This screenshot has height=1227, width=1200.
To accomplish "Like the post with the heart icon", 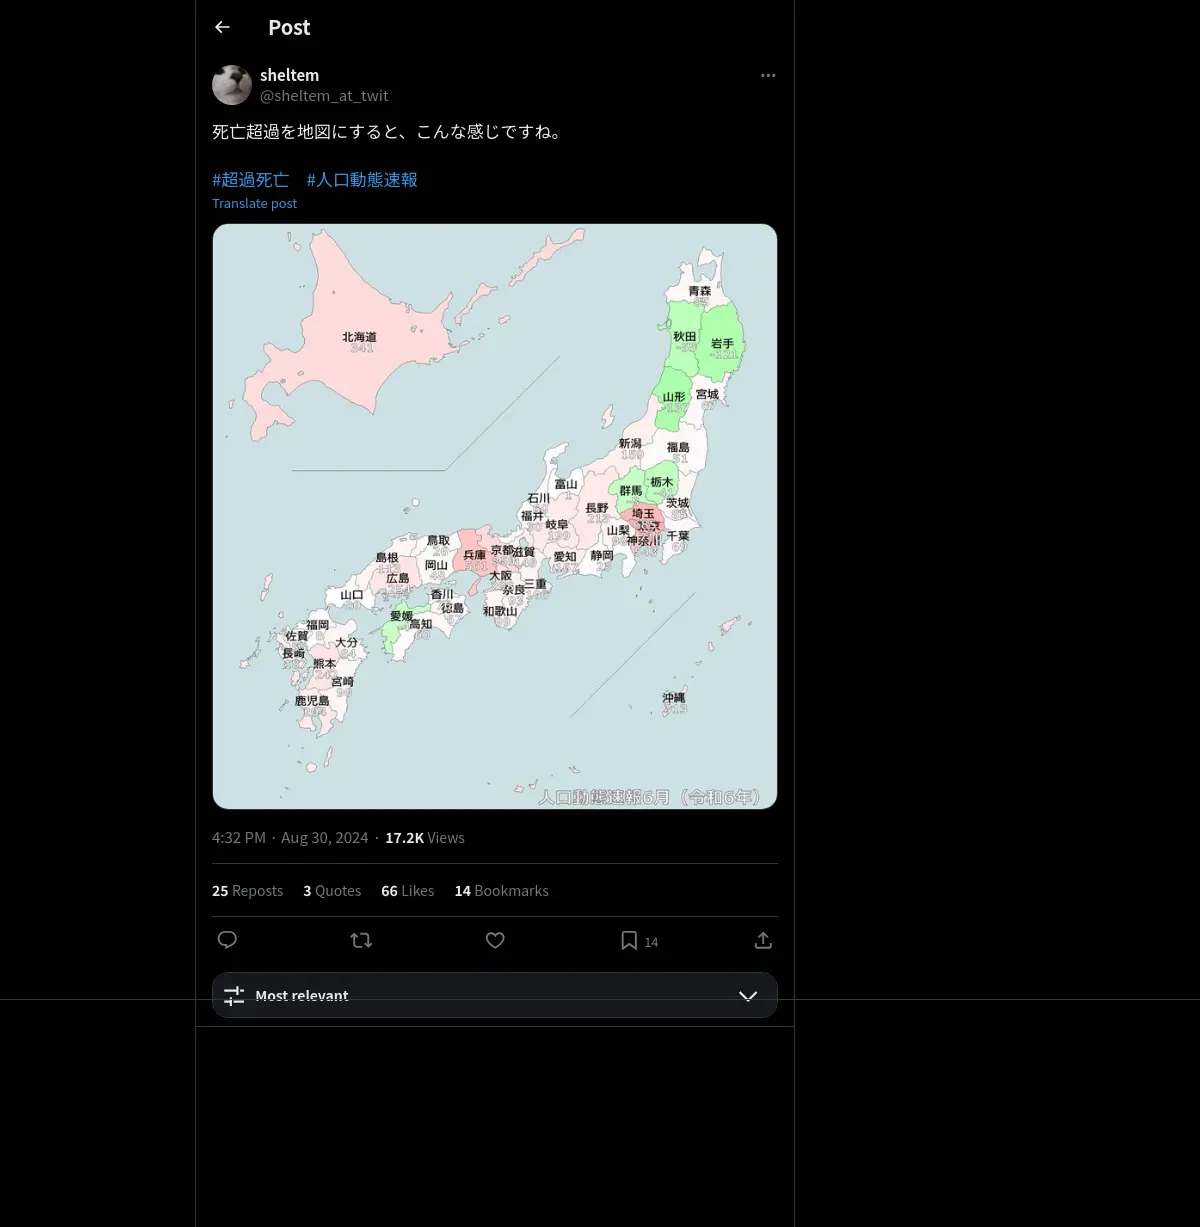I will (495, 940).
